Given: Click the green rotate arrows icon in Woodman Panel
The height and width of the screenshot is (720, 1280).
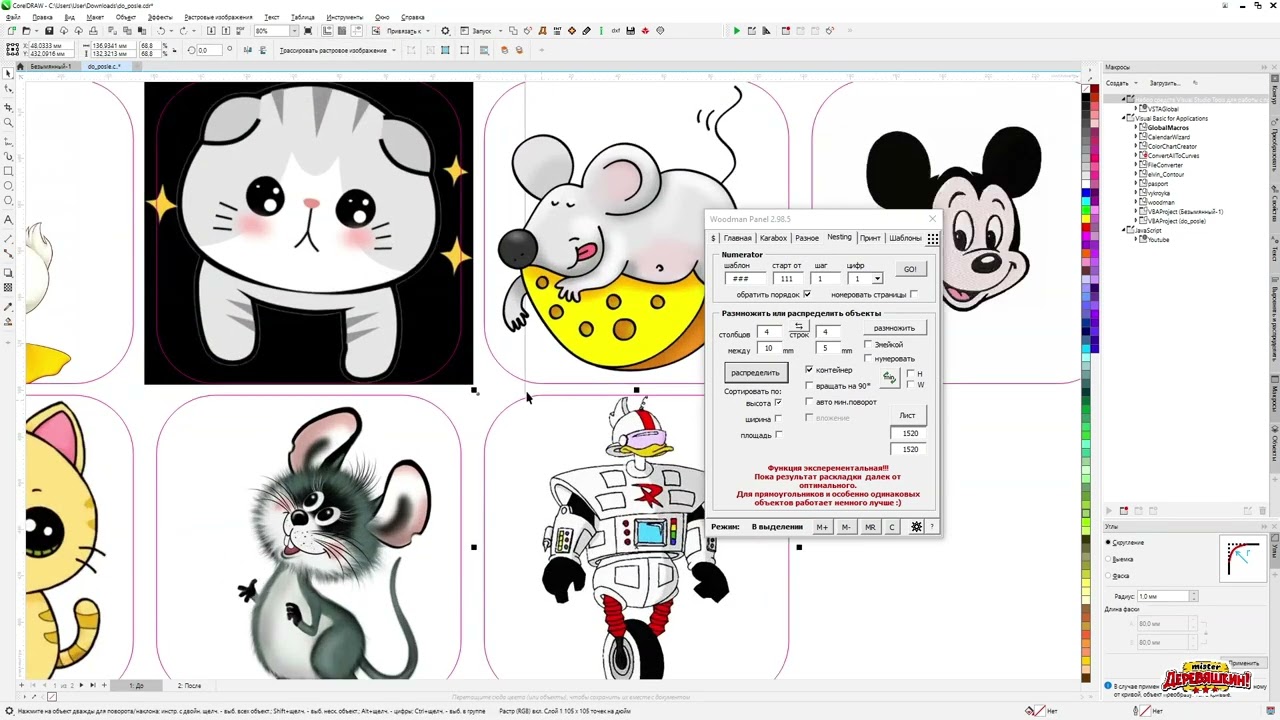Looking at the screenshot, I should tap(889, 376).
